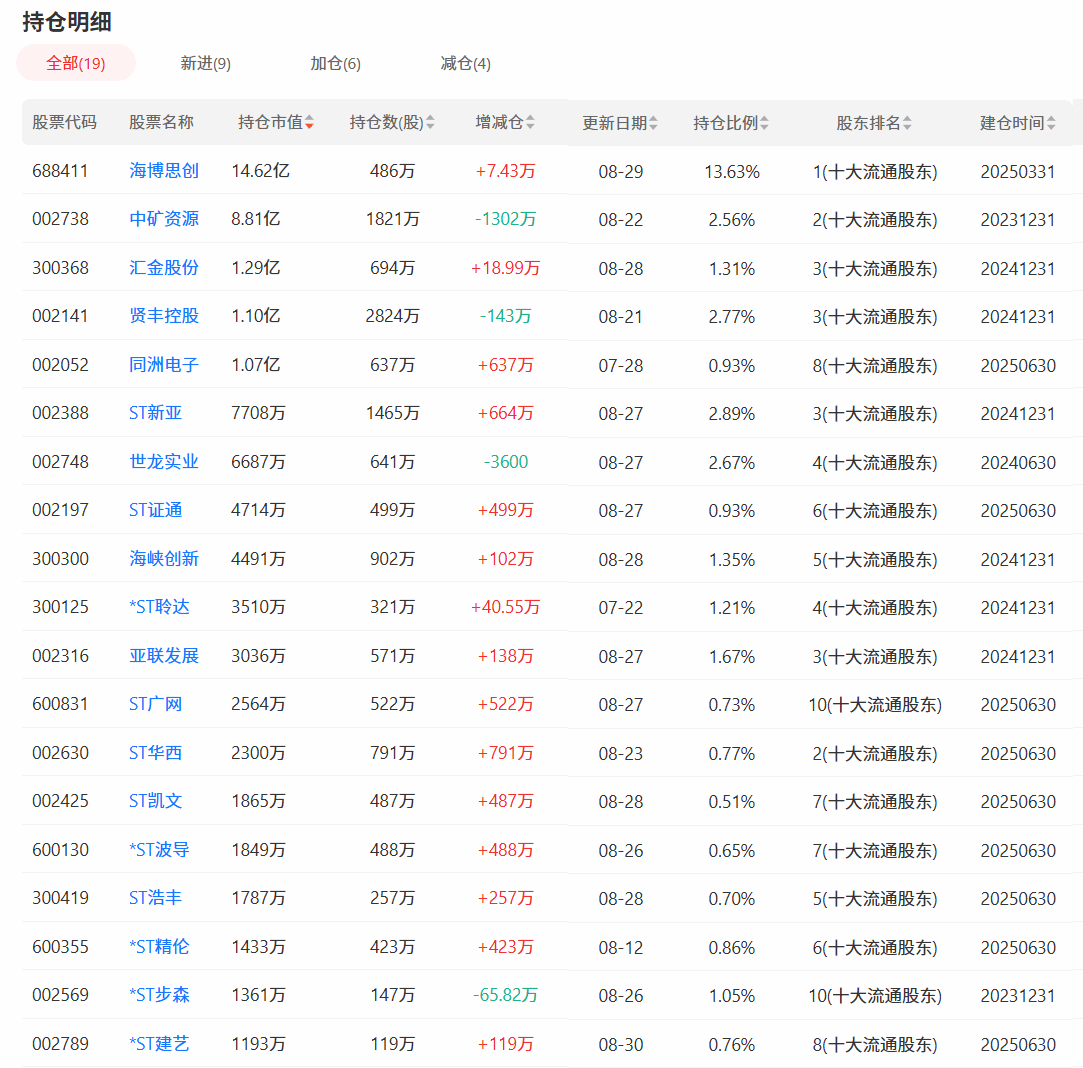Open the ST新亚 stock page

click(x=156, y=413)
